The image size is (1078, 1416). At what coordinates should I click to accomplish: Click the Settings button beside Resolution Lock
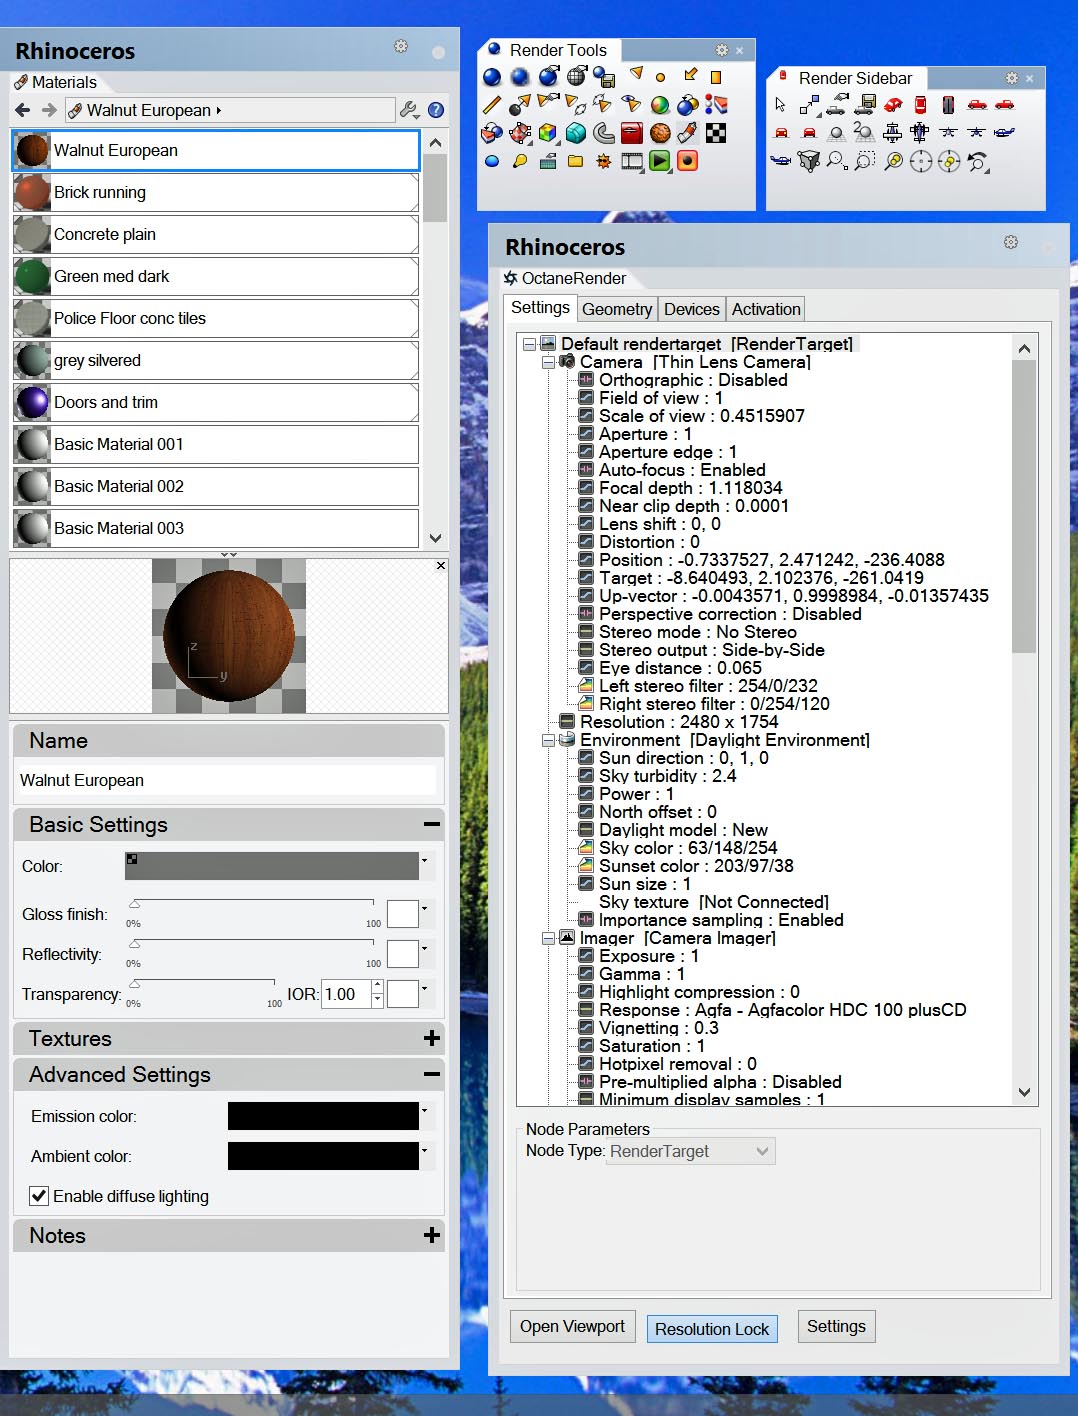tap(836, 1326)
